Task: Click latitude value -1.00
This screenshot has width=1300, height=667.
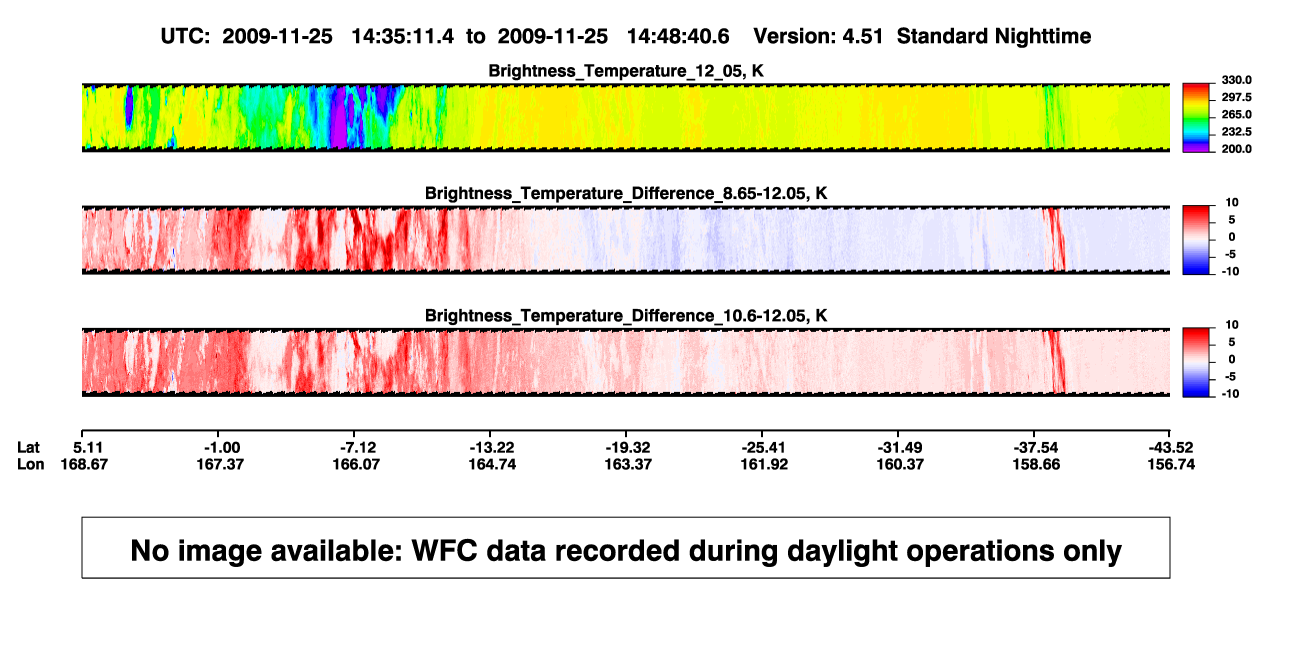Action: pyautogui.click(x=220, y=447)
